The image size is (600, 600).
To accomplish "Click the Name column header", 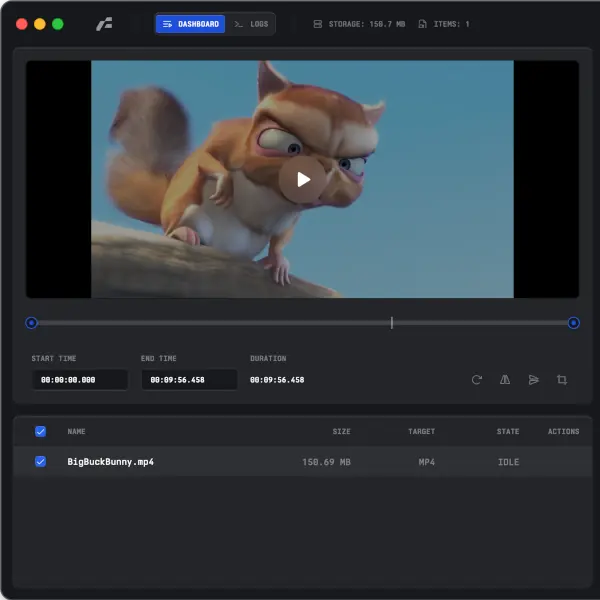I will 76,432.
